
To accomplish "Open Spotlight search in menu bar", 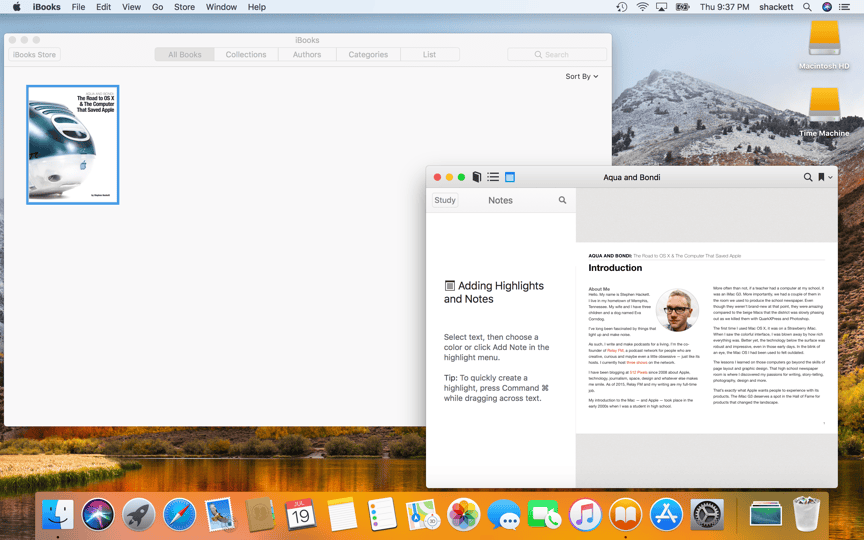I will [x=807, y=7].
